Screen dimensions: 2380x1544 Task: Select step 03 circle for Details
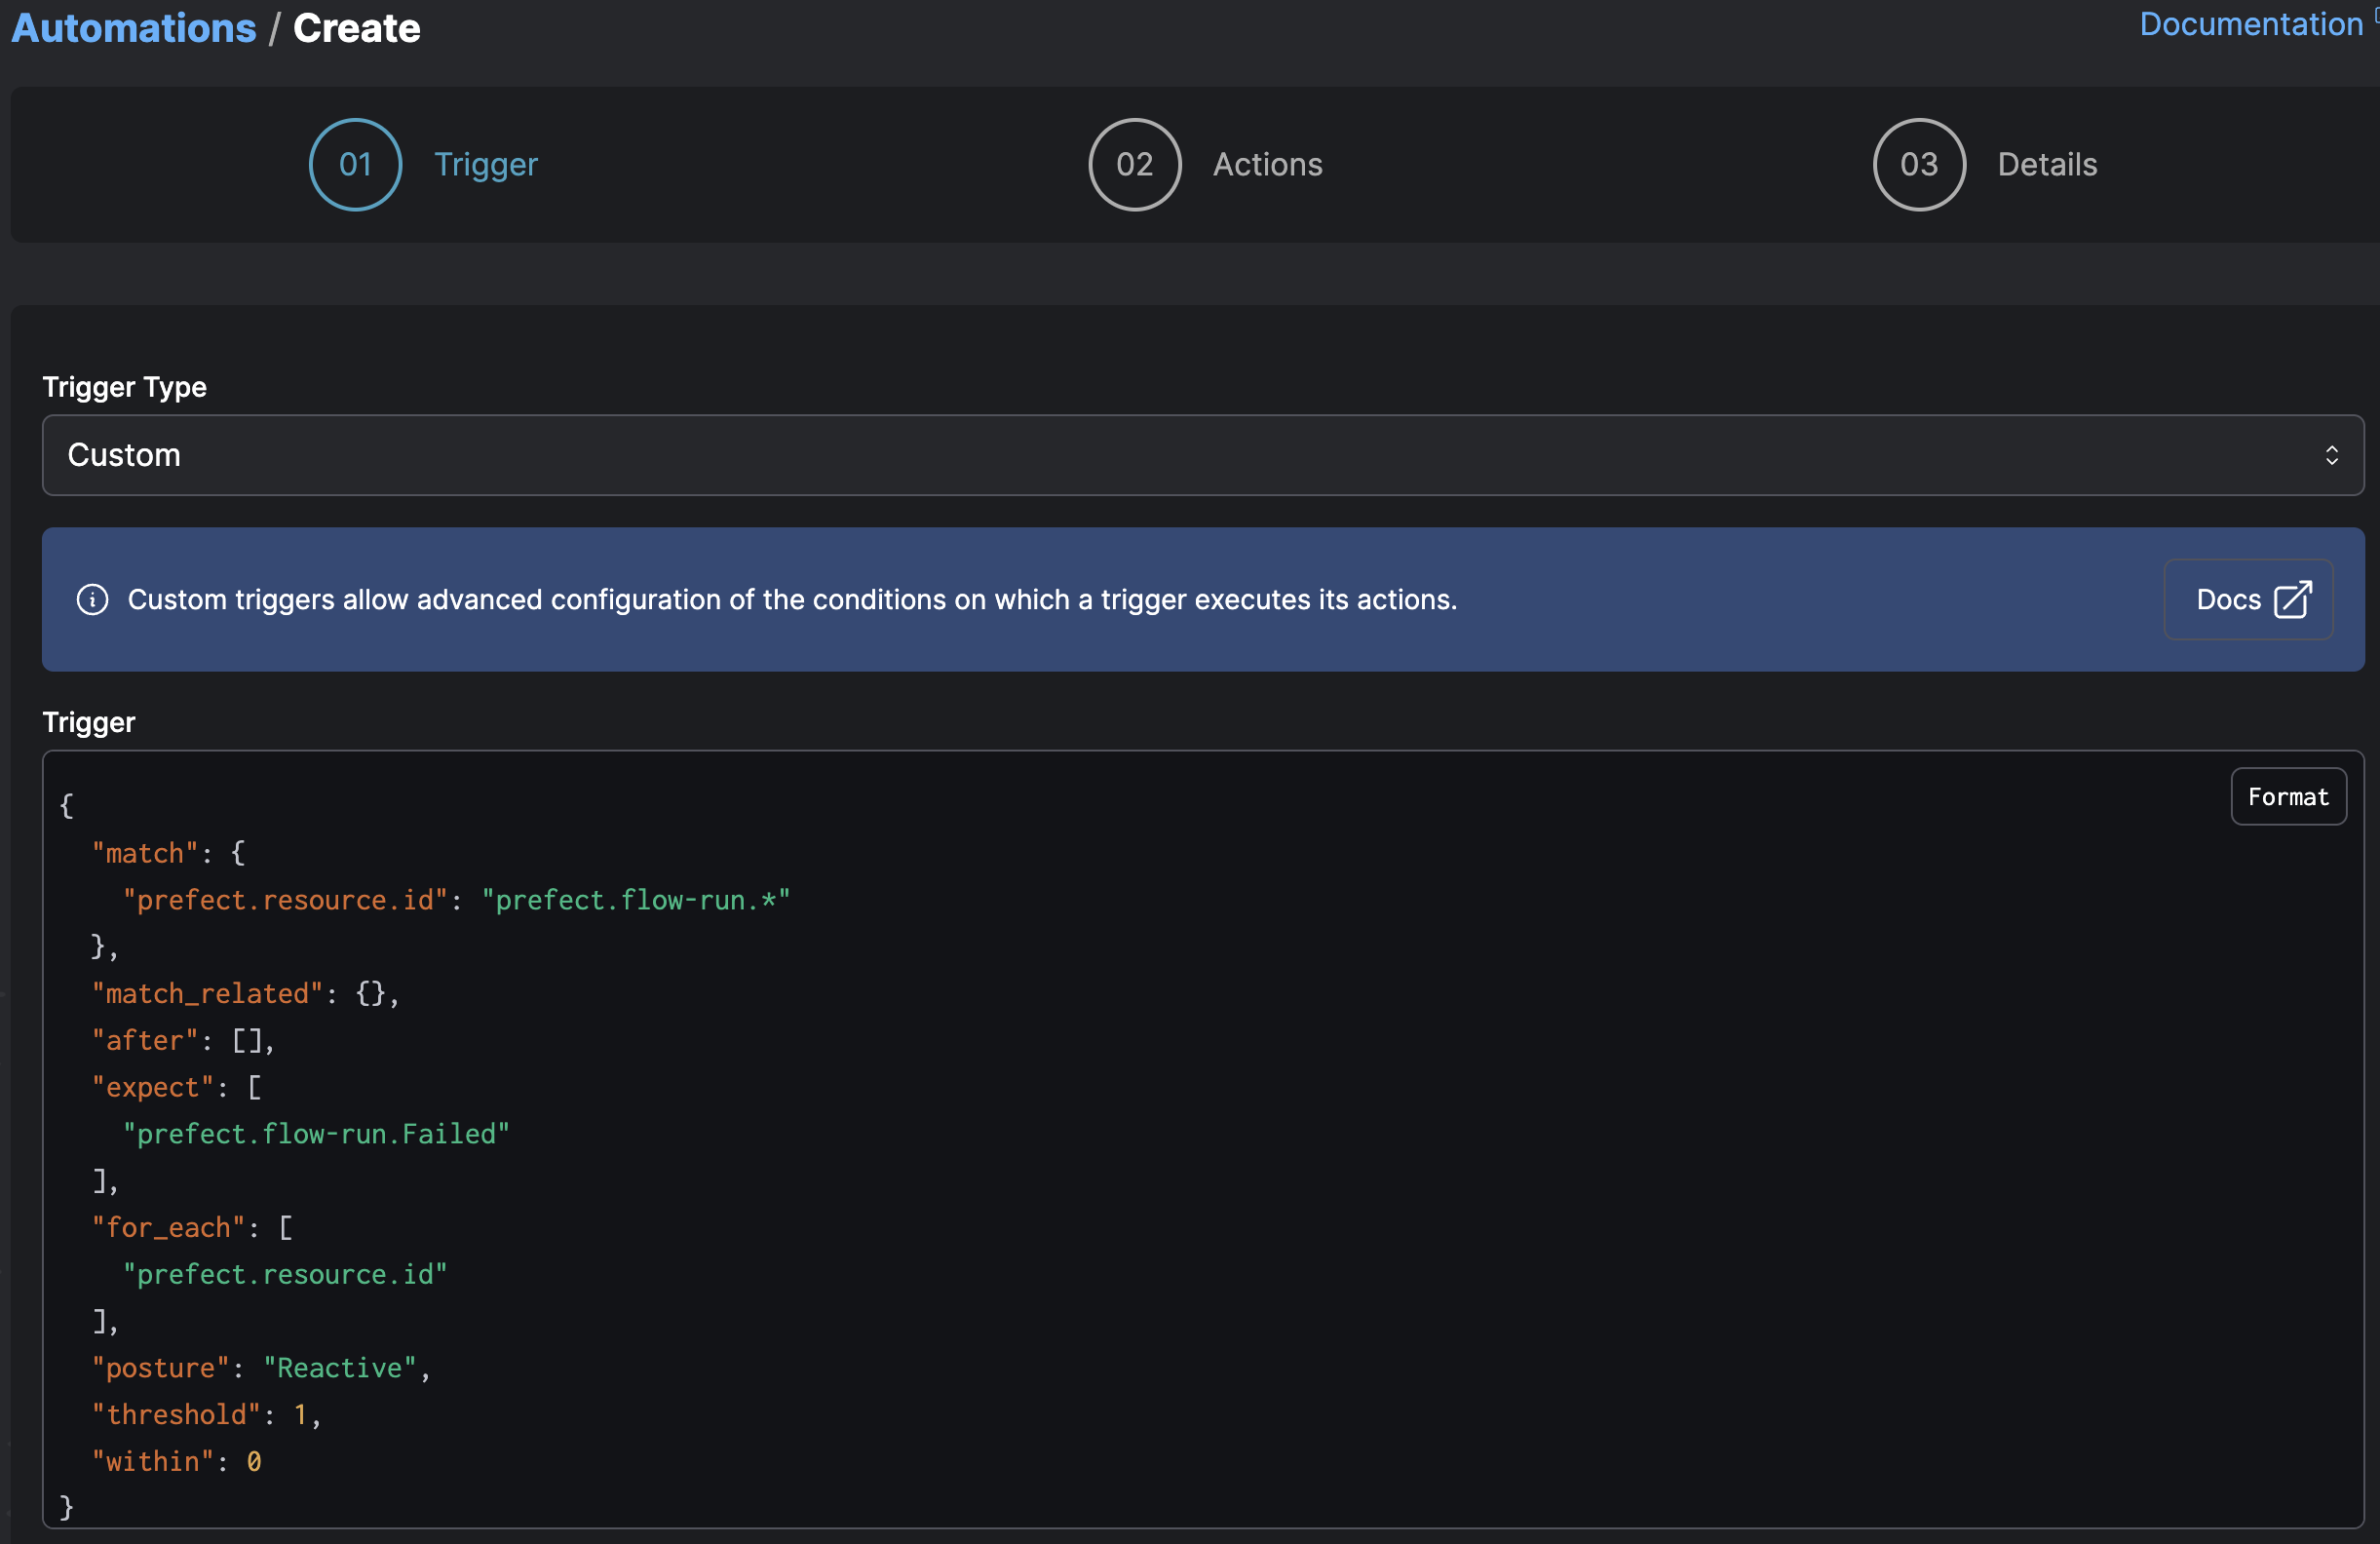point(1918,164)
